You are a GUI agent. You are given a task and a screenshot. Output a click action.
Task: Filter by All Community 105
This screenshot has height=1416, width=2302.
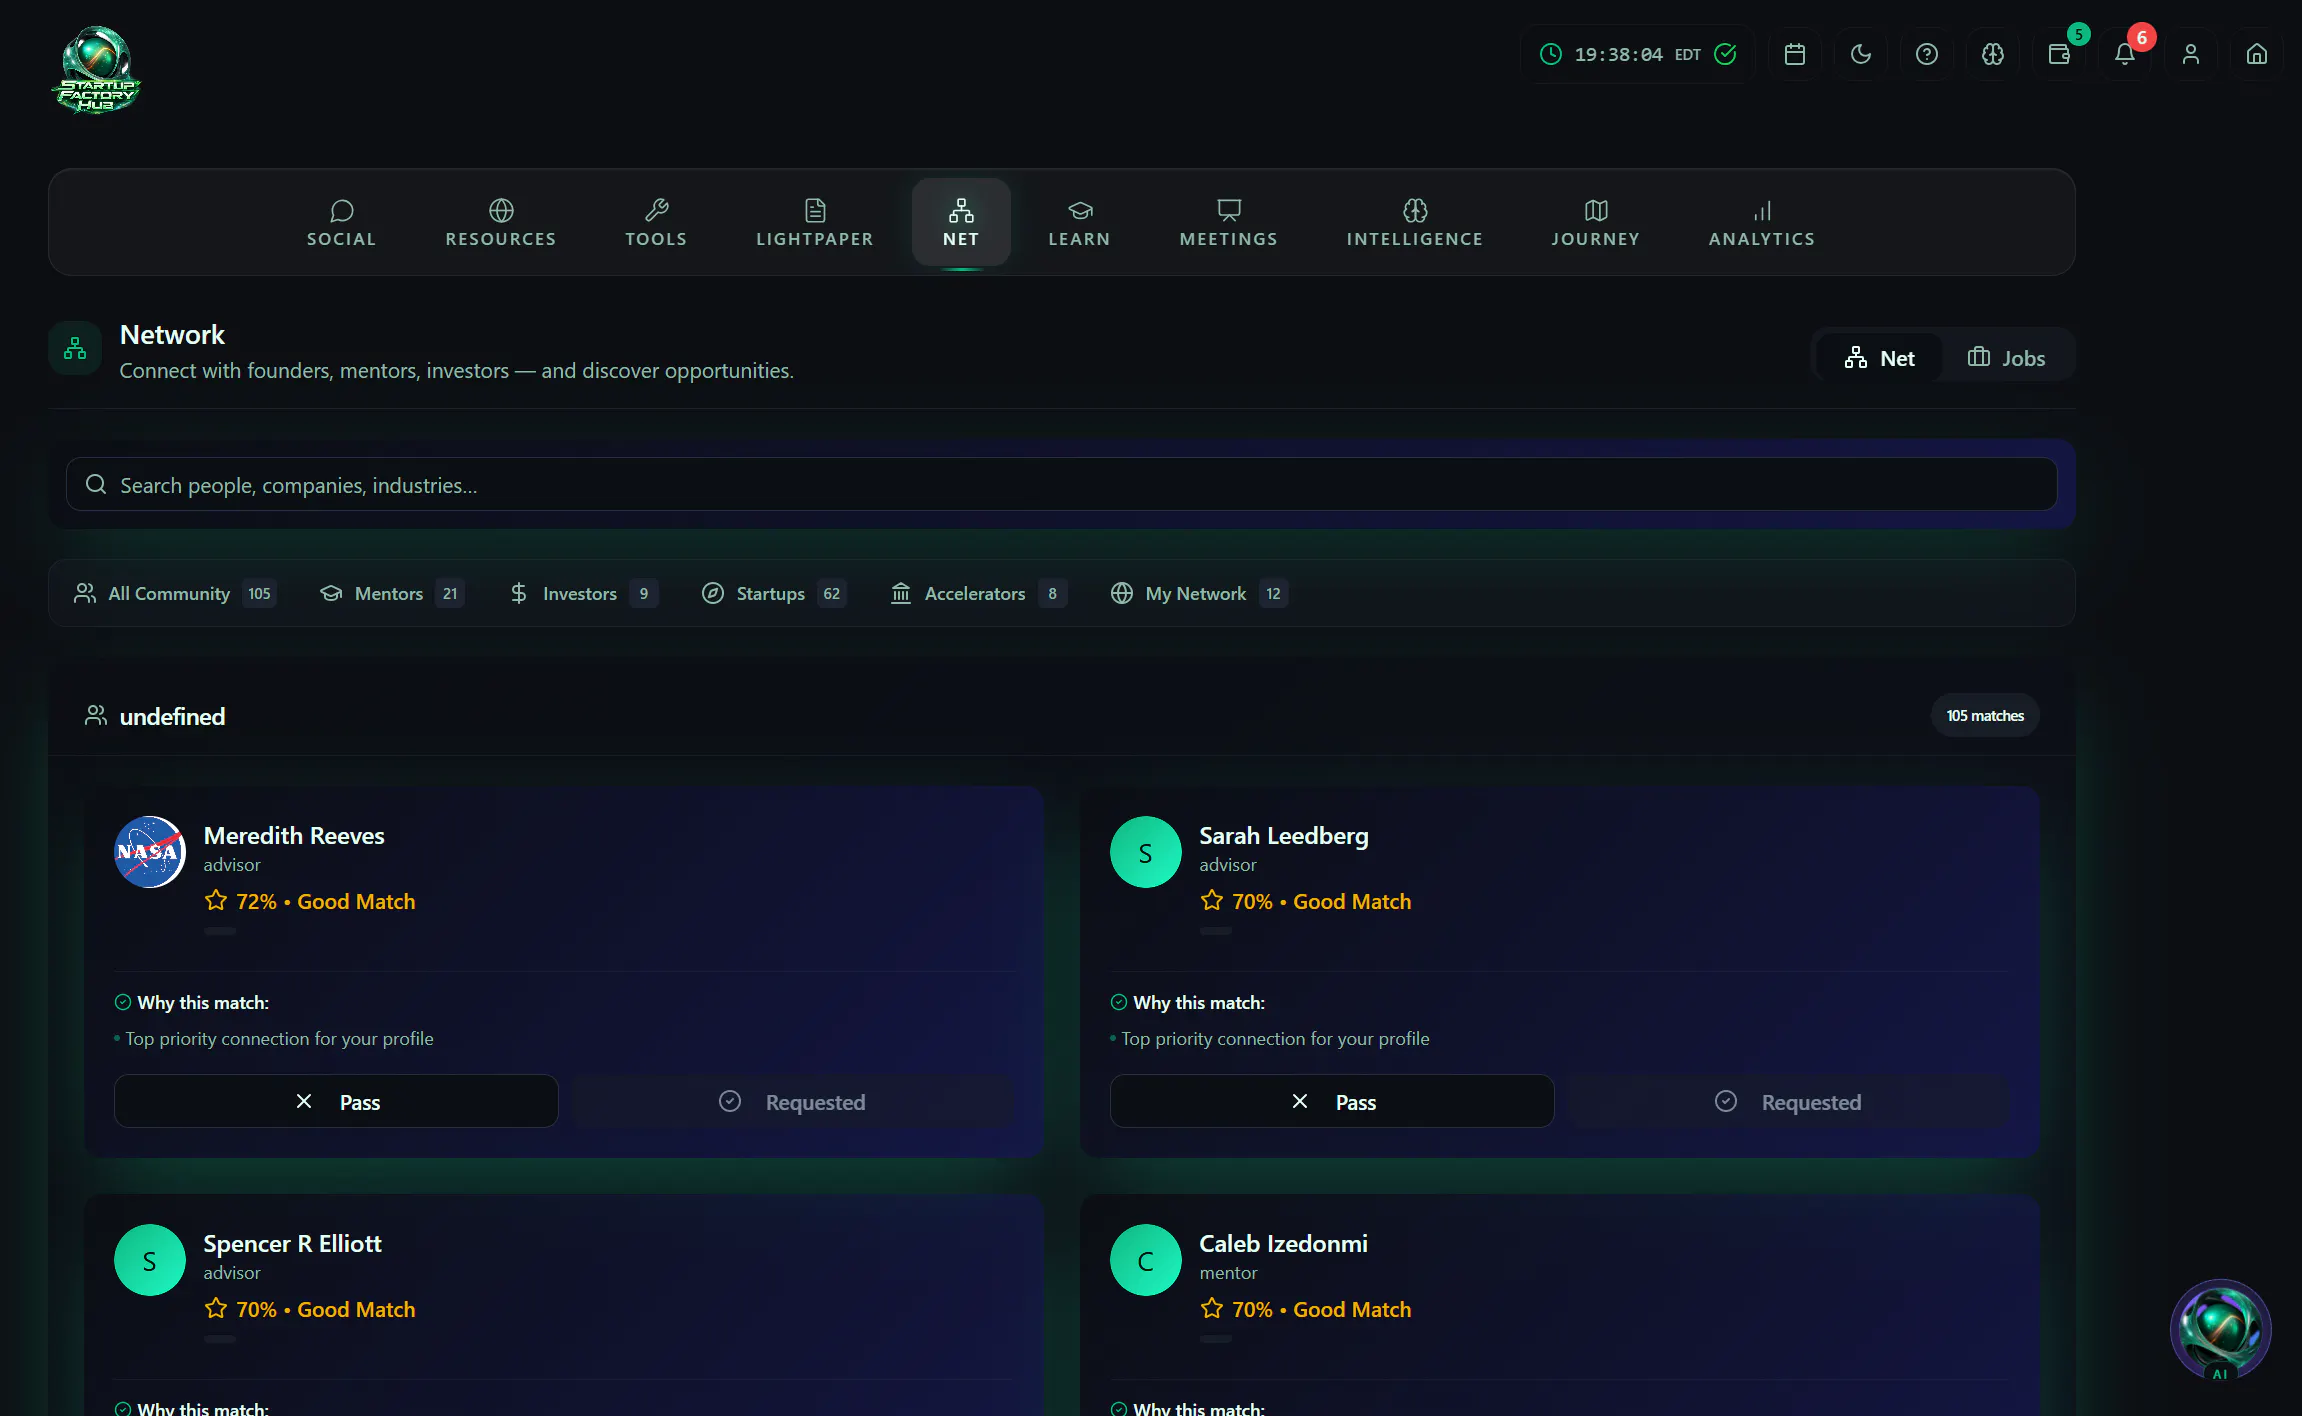pyautogui.click(x=175, y=594)
